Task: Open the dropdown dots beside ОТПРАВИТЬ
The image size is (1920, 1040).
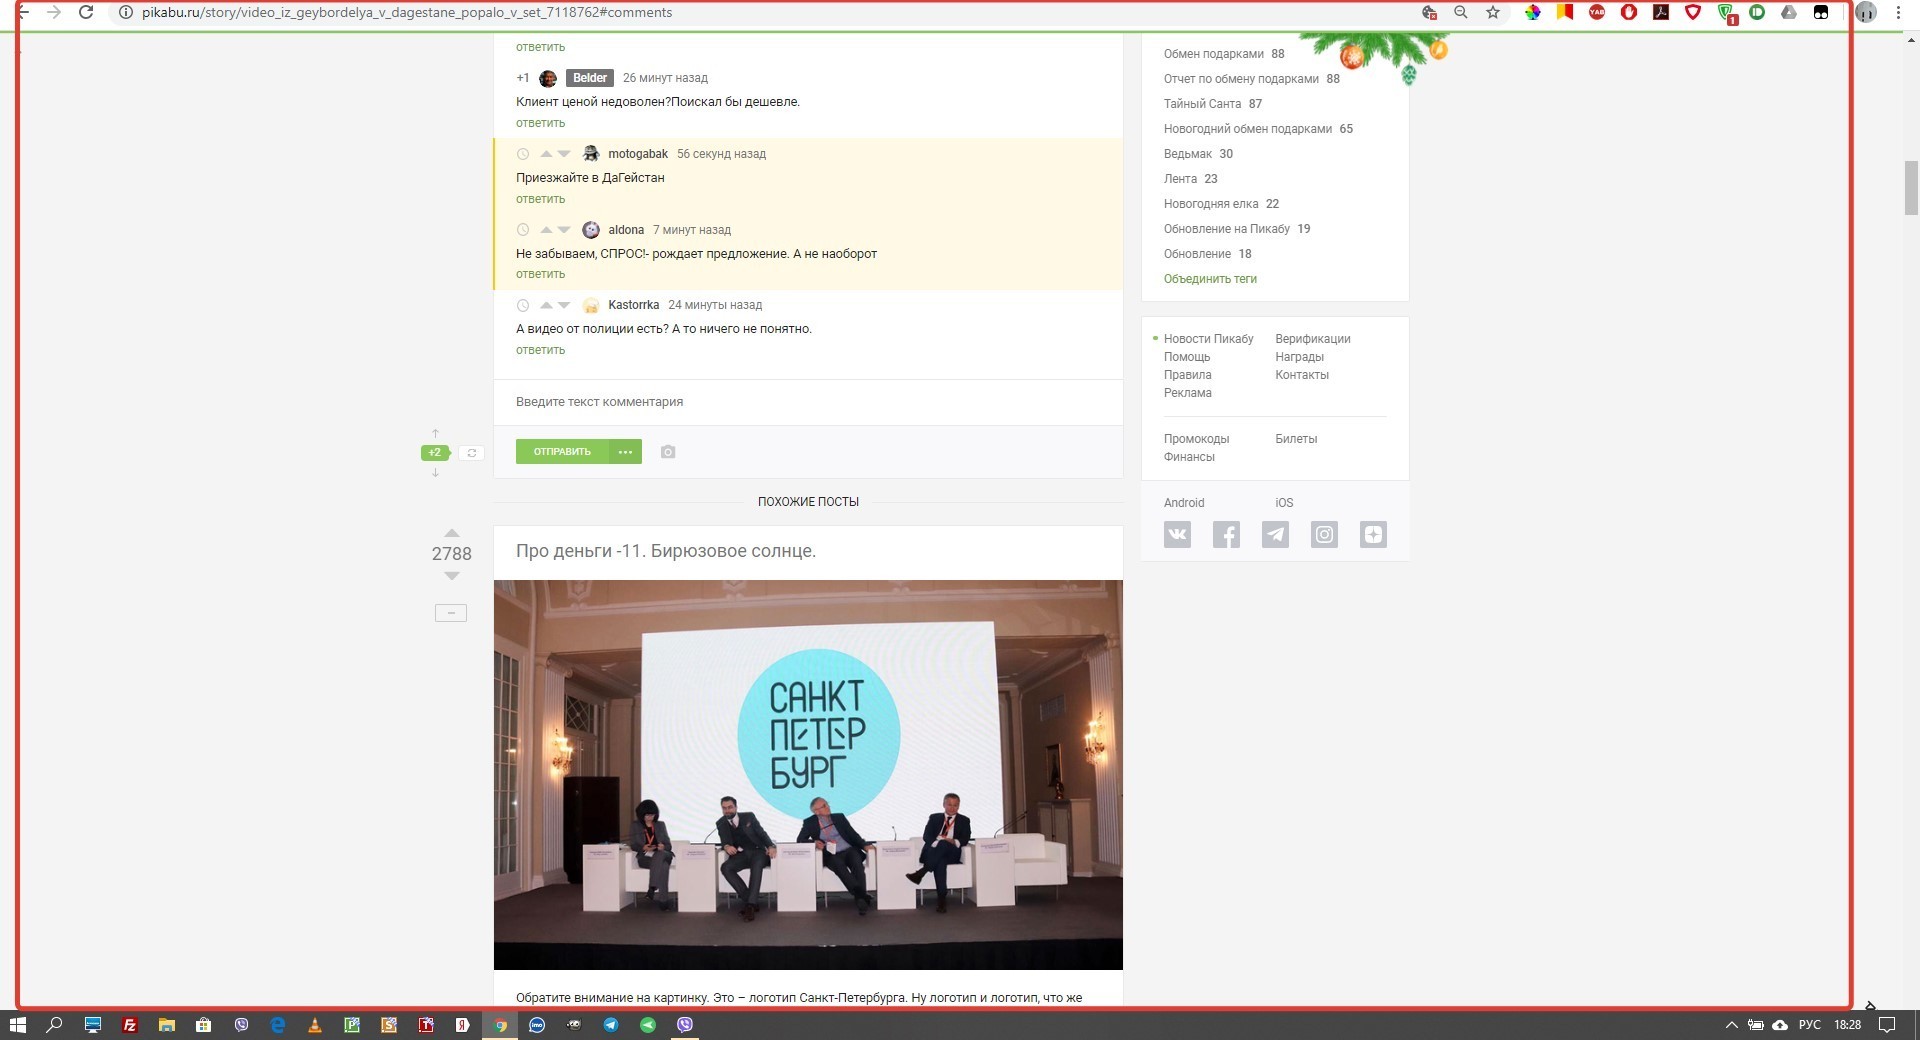Action: [626, 452]
